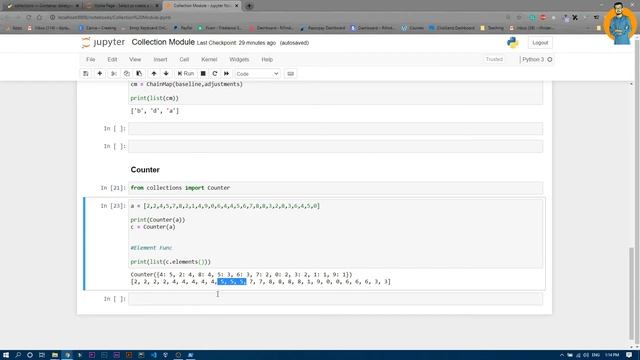Focus the last empty cell at bottom
640x360 pixels.
click(336, 299)
